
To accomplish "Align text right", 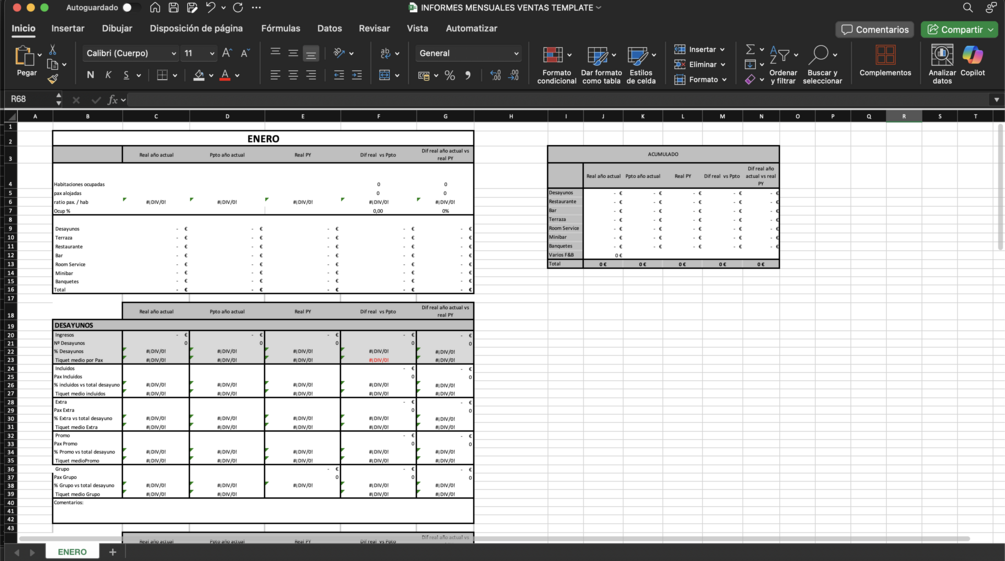I will [311, 75].
